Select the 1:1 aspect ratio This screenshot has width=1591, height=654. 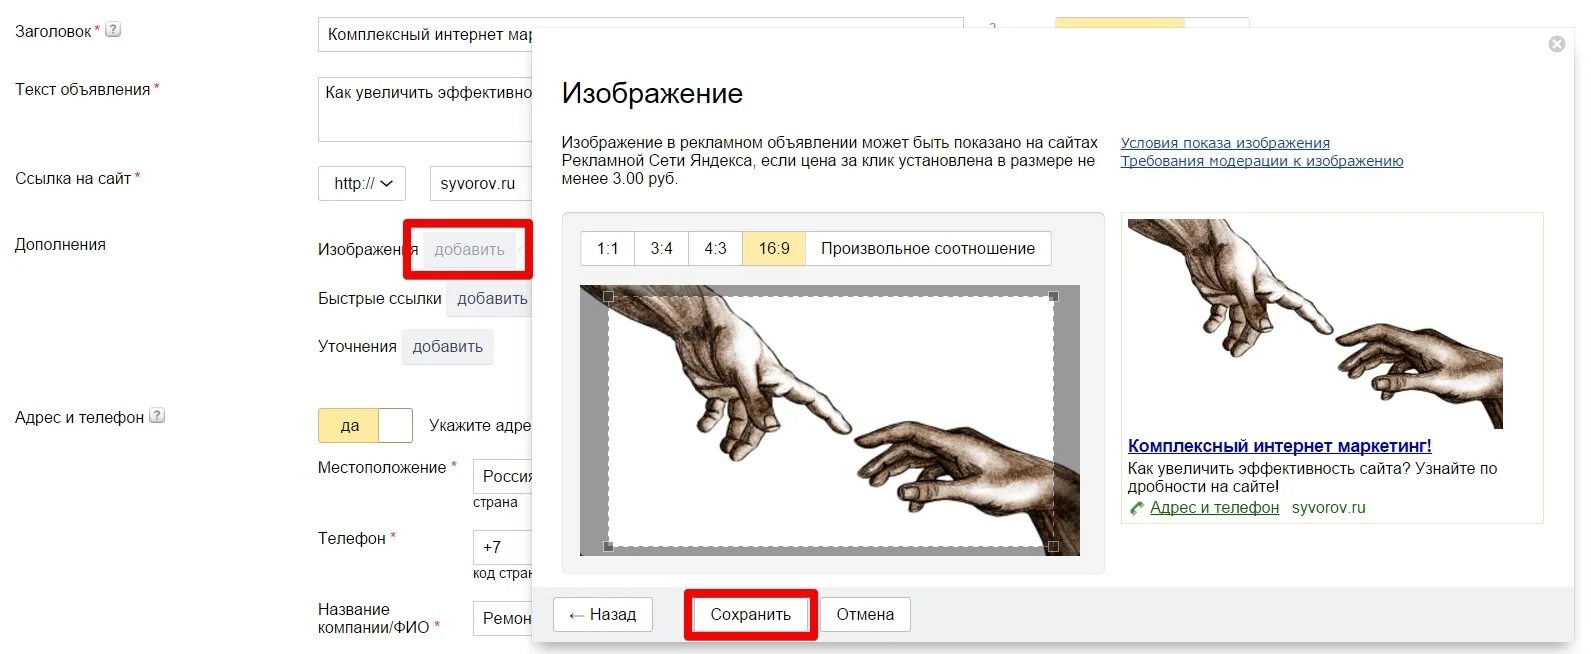[x=608, y=249]
